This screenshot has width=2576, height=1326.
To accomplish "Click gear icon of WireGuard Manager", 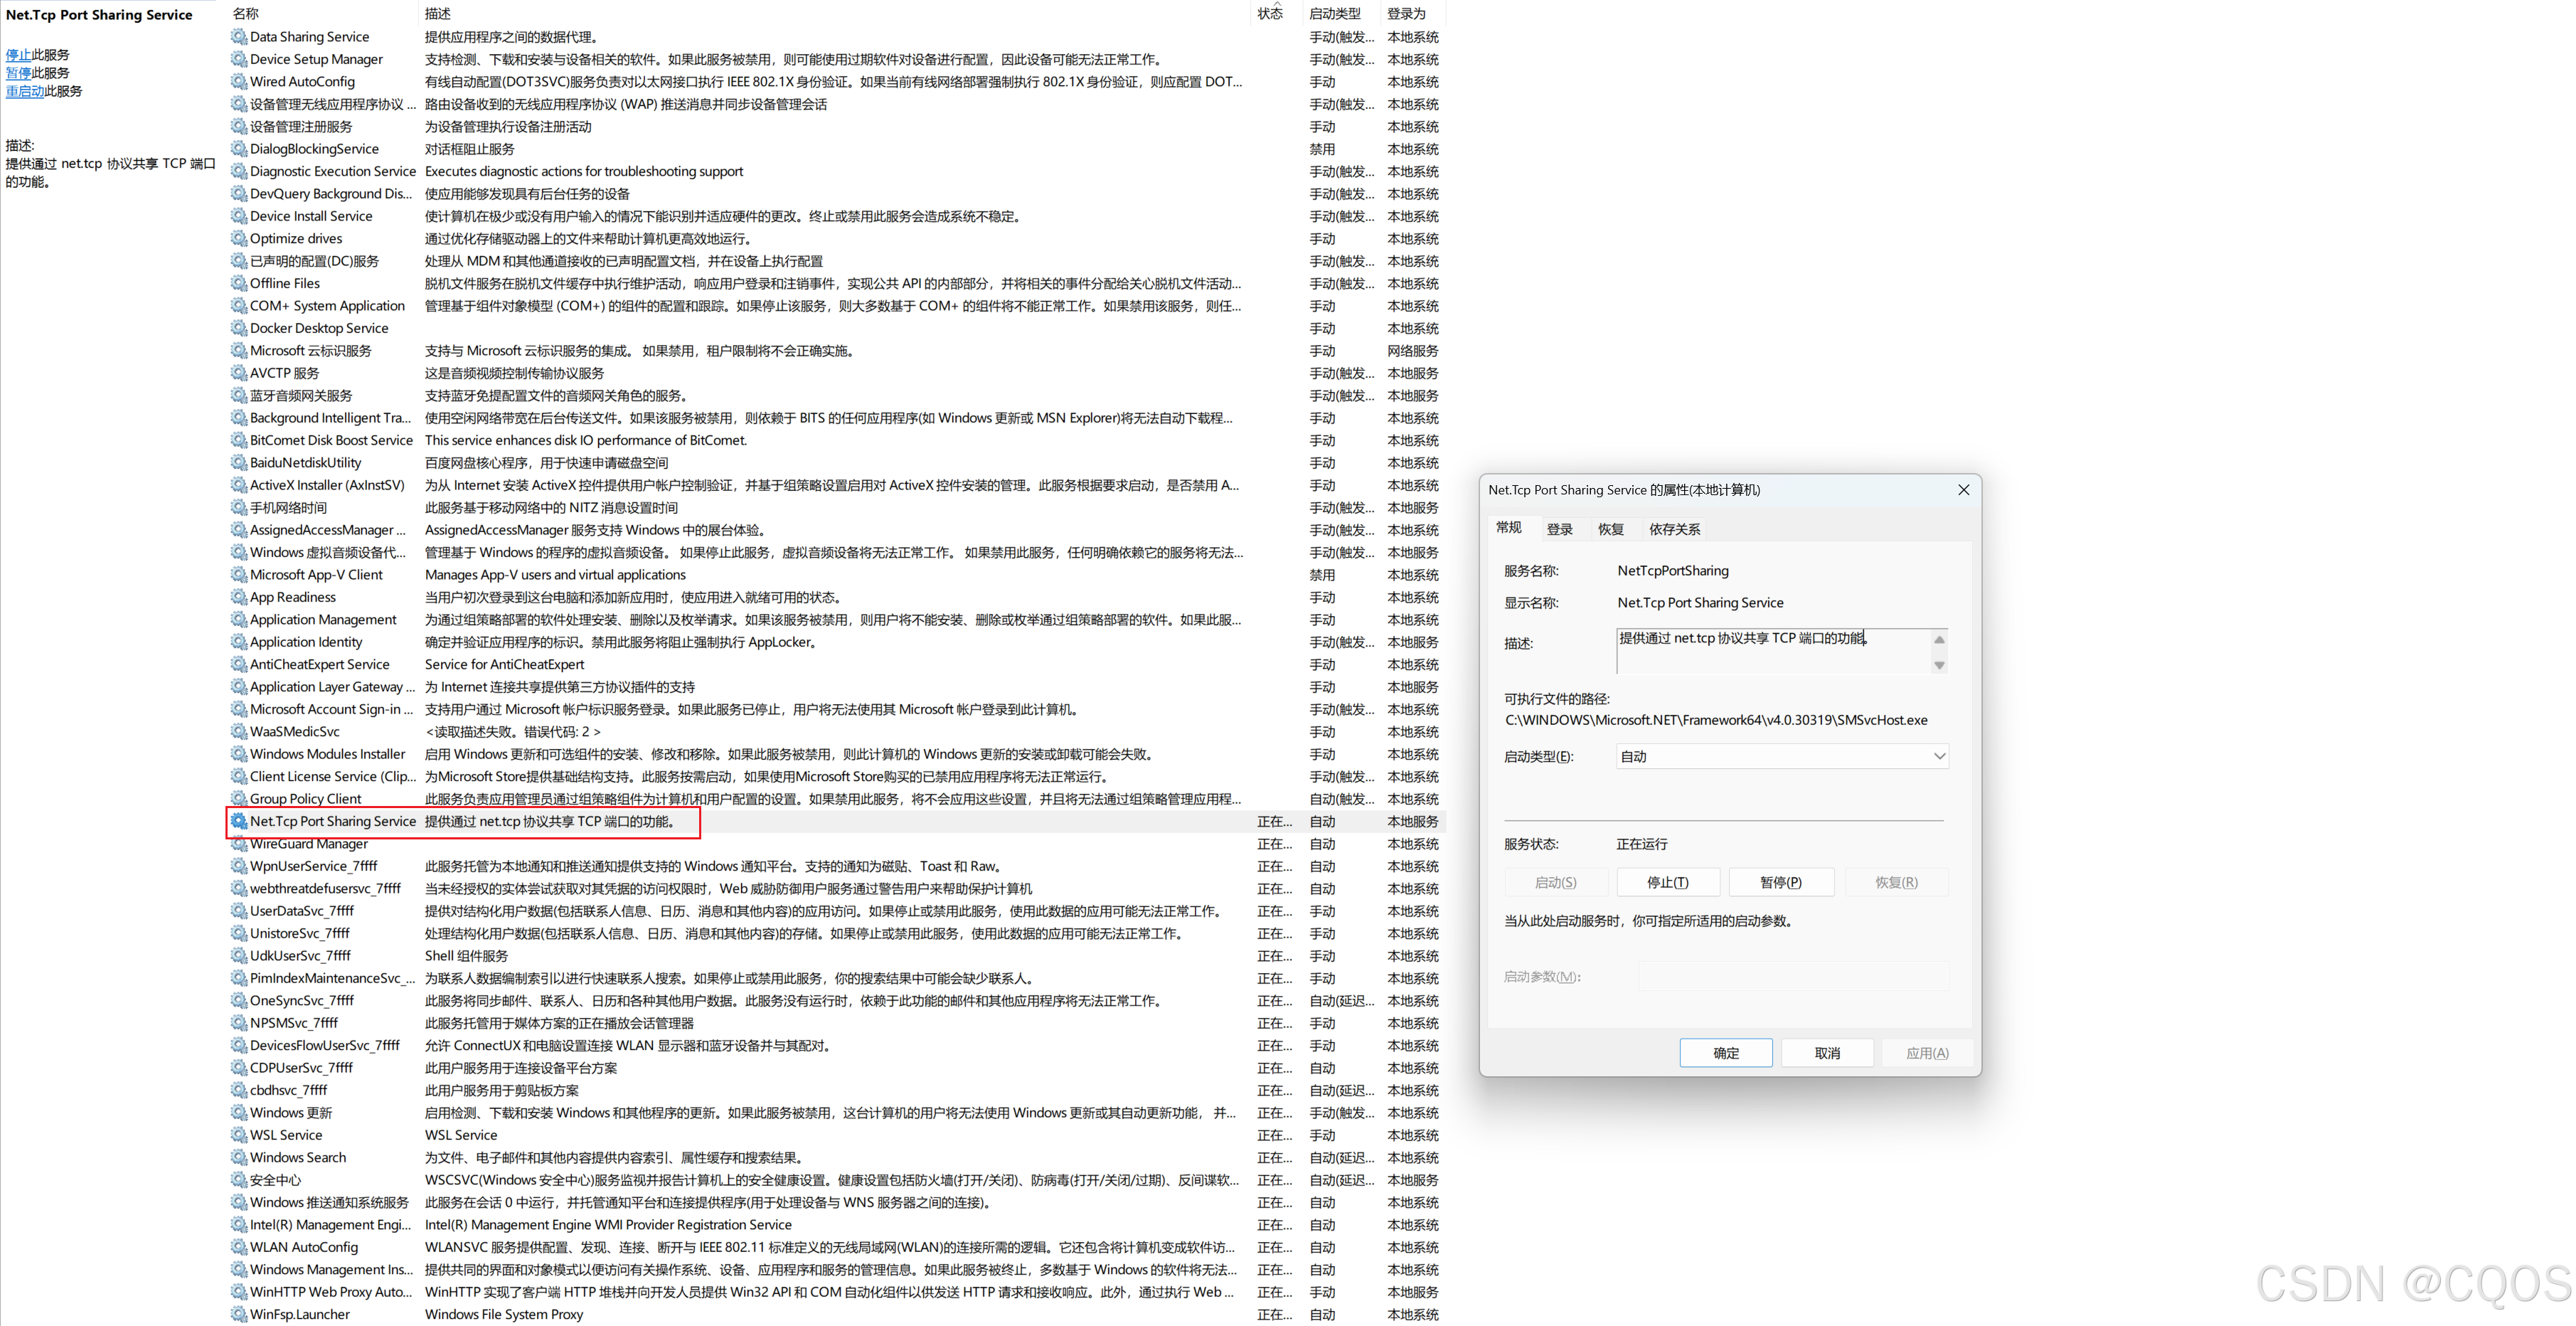I will tap(239, 844).
